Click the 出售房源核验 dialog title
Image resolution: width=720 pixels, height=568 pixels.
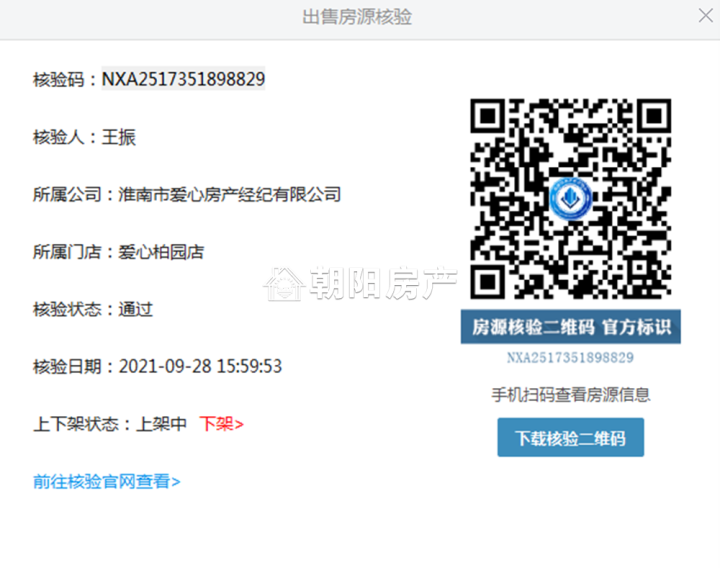(357, 17)
